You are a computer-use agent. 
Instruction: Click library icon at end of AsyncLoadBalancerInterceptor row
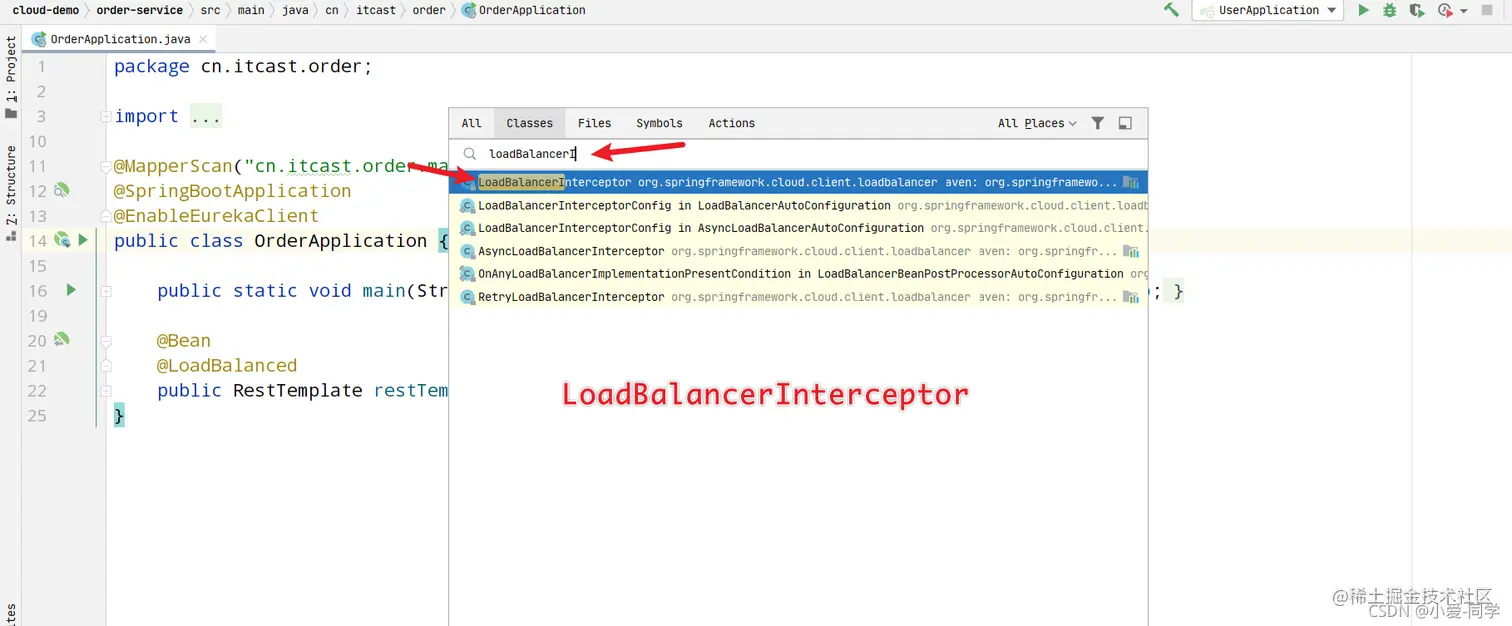pyautogui.click(x=1131, y=251)
